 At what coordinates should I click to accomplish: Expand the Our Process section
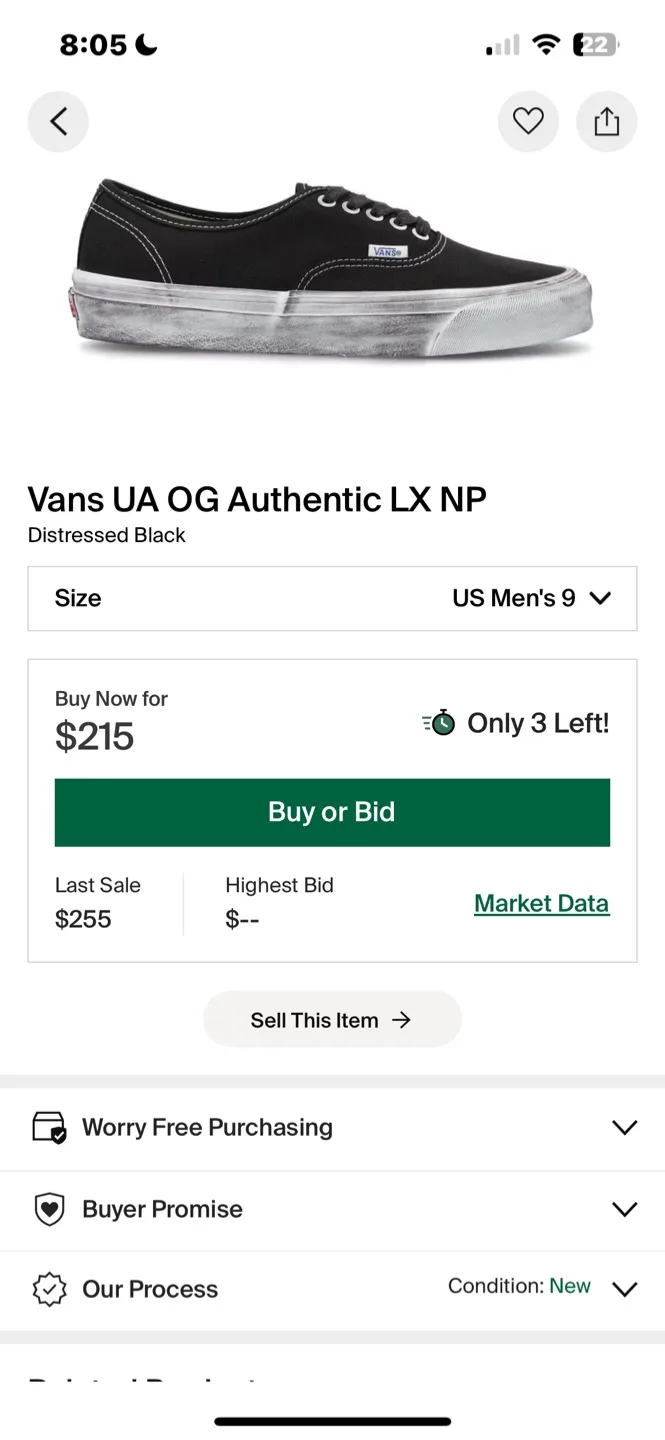[x=624, y=1289]
